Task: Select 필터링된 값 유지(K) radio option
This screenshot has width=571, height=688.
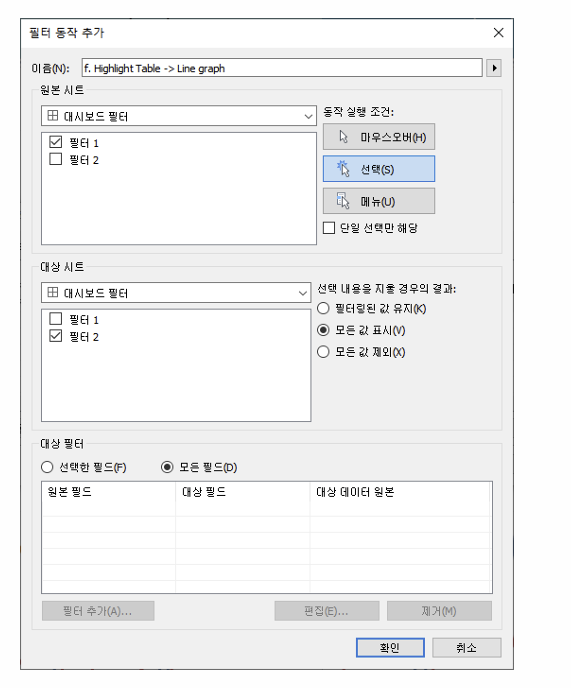Action: point(323,308)
